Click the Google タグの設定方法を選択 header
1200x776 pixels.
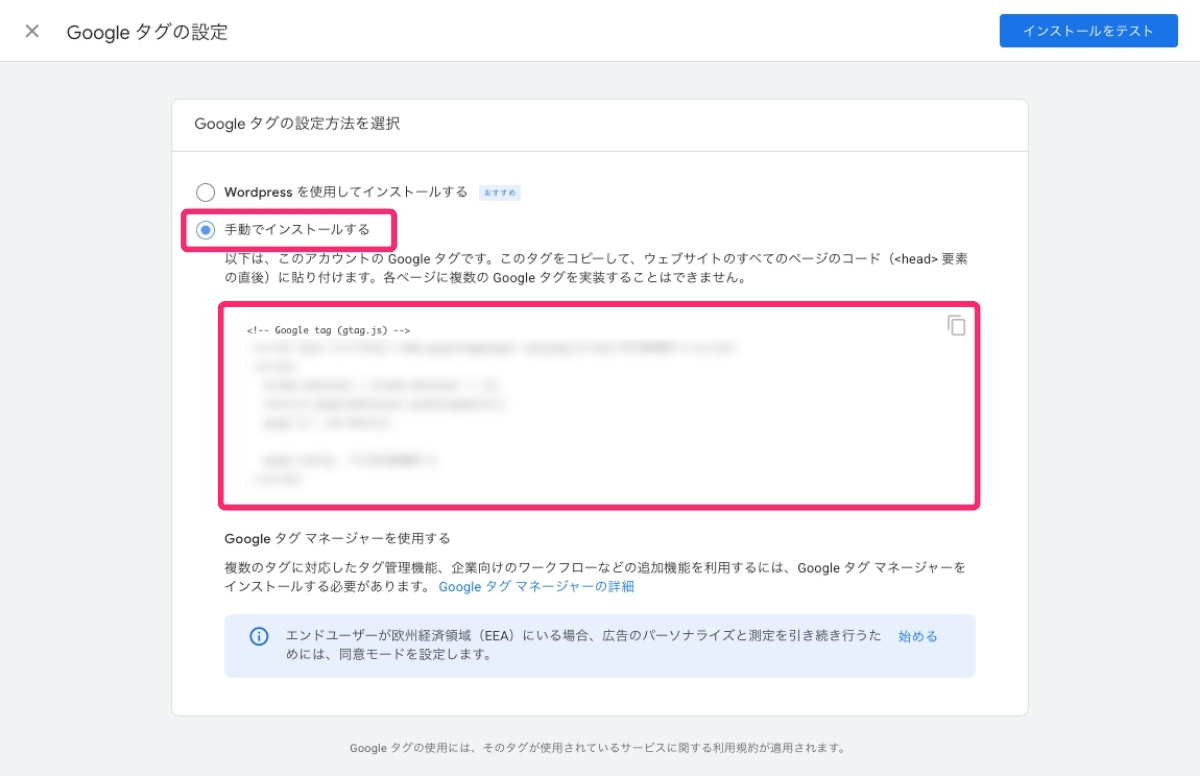(297, 124)
